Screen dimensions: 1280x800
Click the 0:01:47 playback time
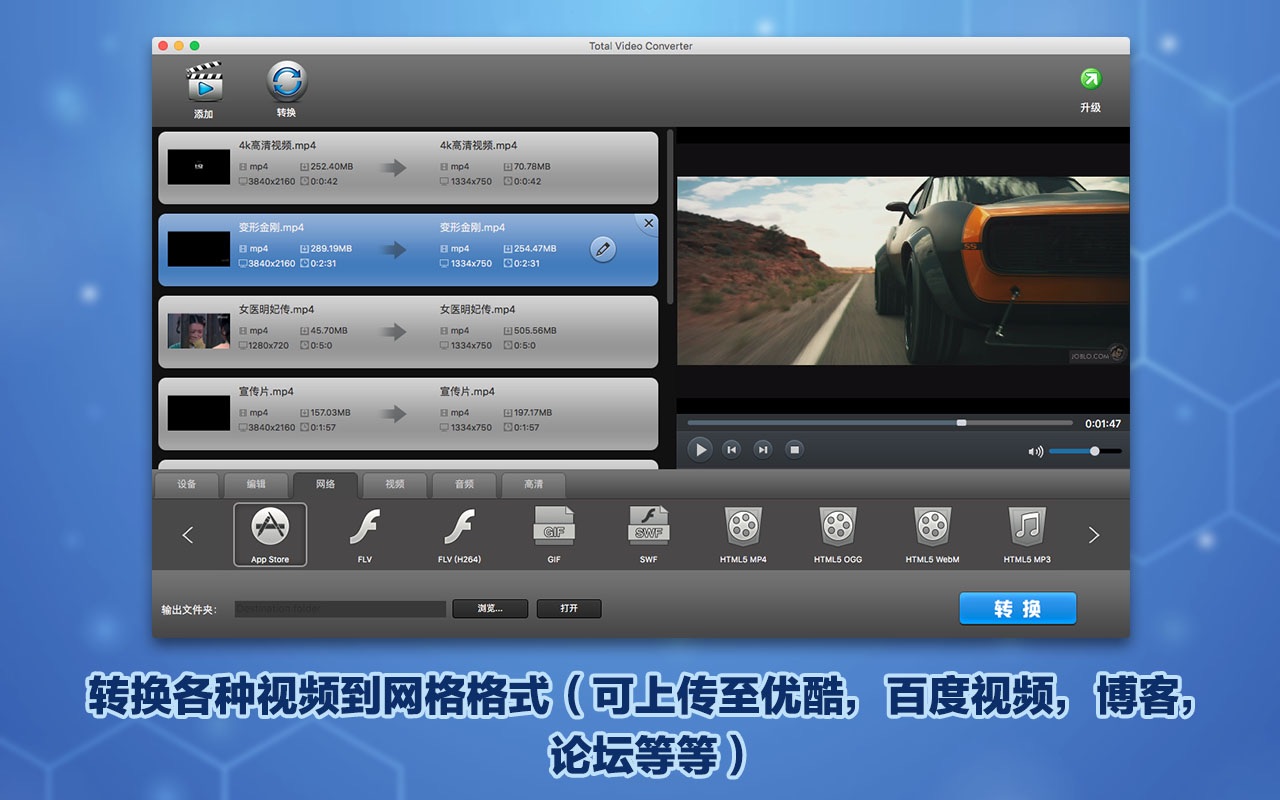tap(1103, 424)
